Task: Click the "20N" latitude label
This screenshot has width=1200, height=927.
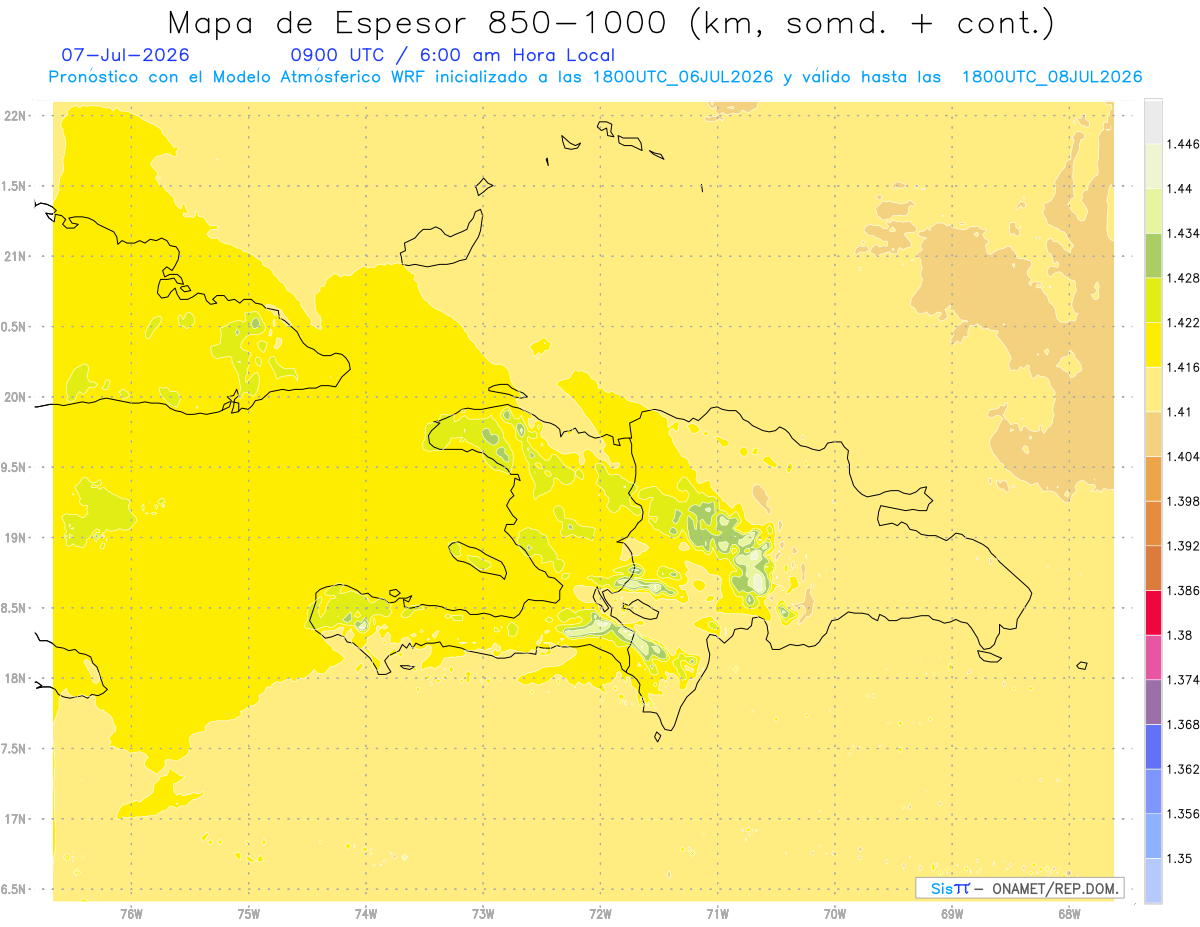Action: (x=16, y=397)
